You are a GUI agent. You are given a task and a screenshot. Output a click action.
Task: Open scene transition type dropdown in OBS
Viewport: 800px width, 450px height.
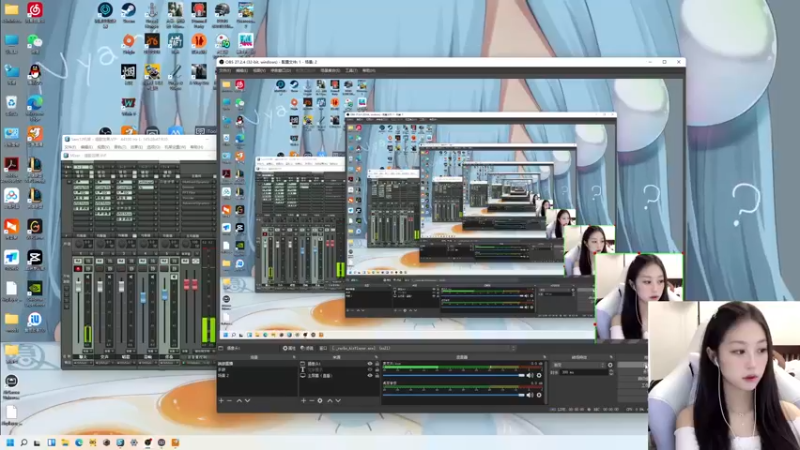pyautogui.click(x=579, y=365)
